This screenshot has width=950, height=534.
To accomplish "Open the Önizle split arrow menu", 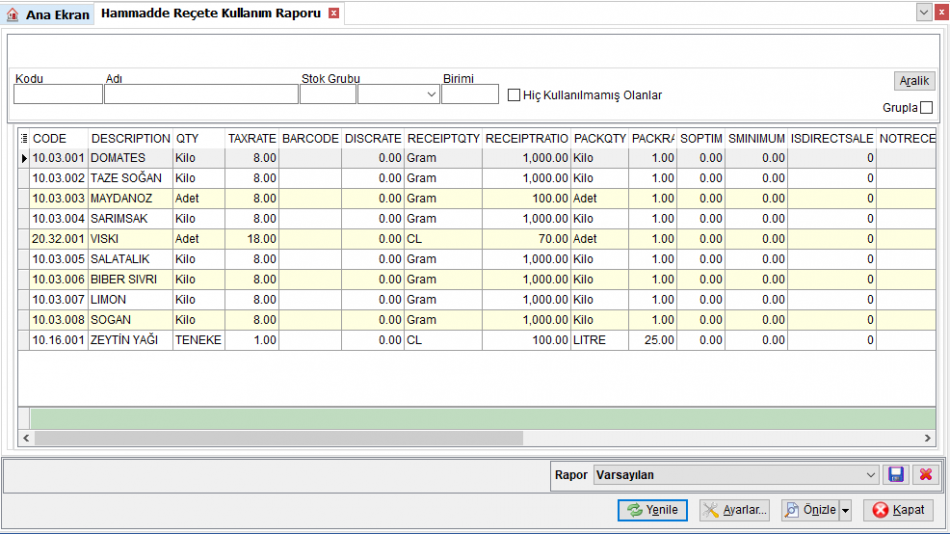I will (845, 510).
